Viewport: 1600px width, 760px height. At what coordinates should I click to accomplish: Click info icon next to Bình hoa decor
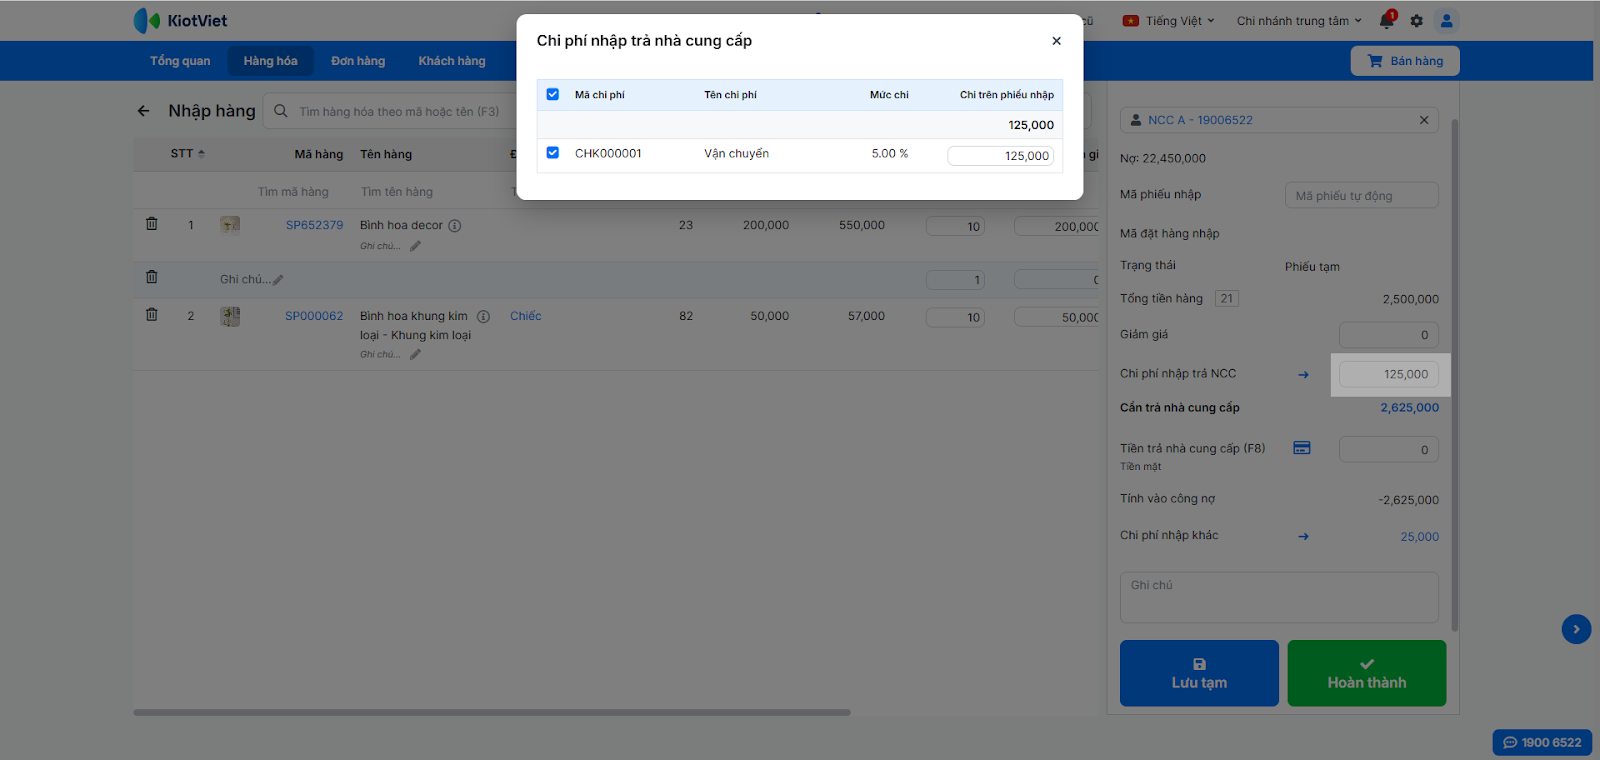tap(455, 226)
